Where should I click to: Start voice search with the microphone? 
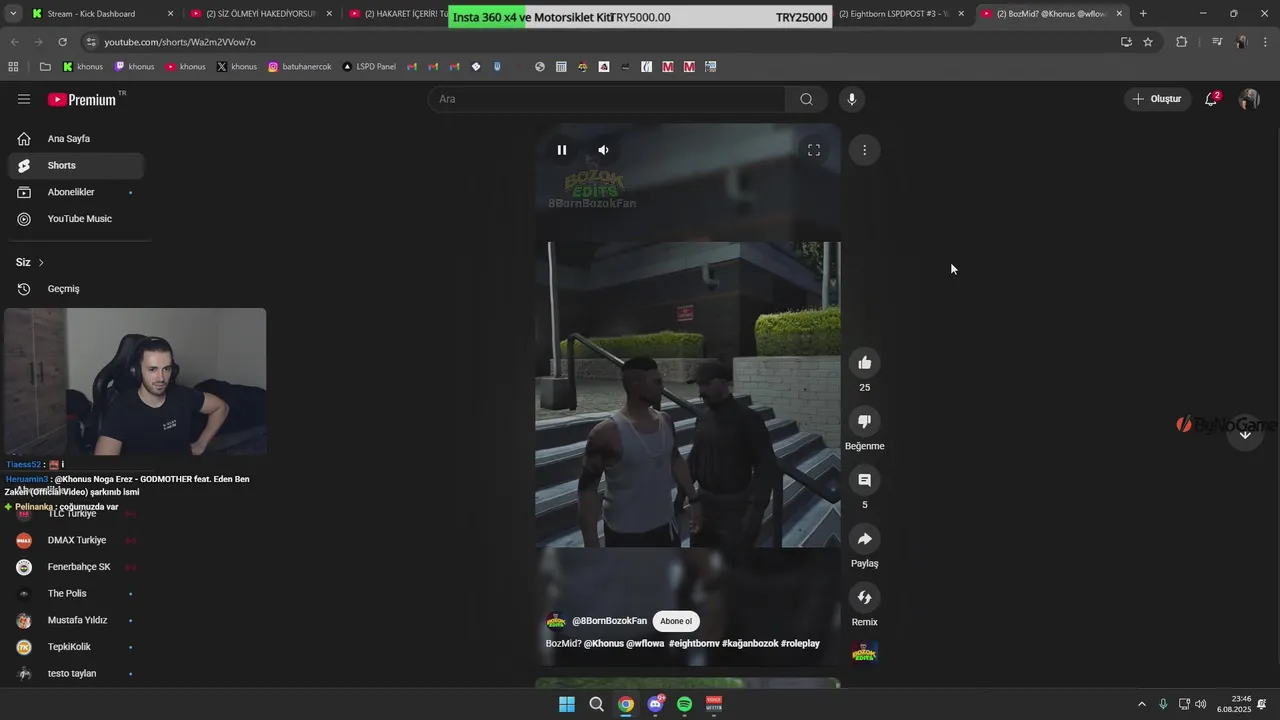pyautogui.click(x=852, y=99)
